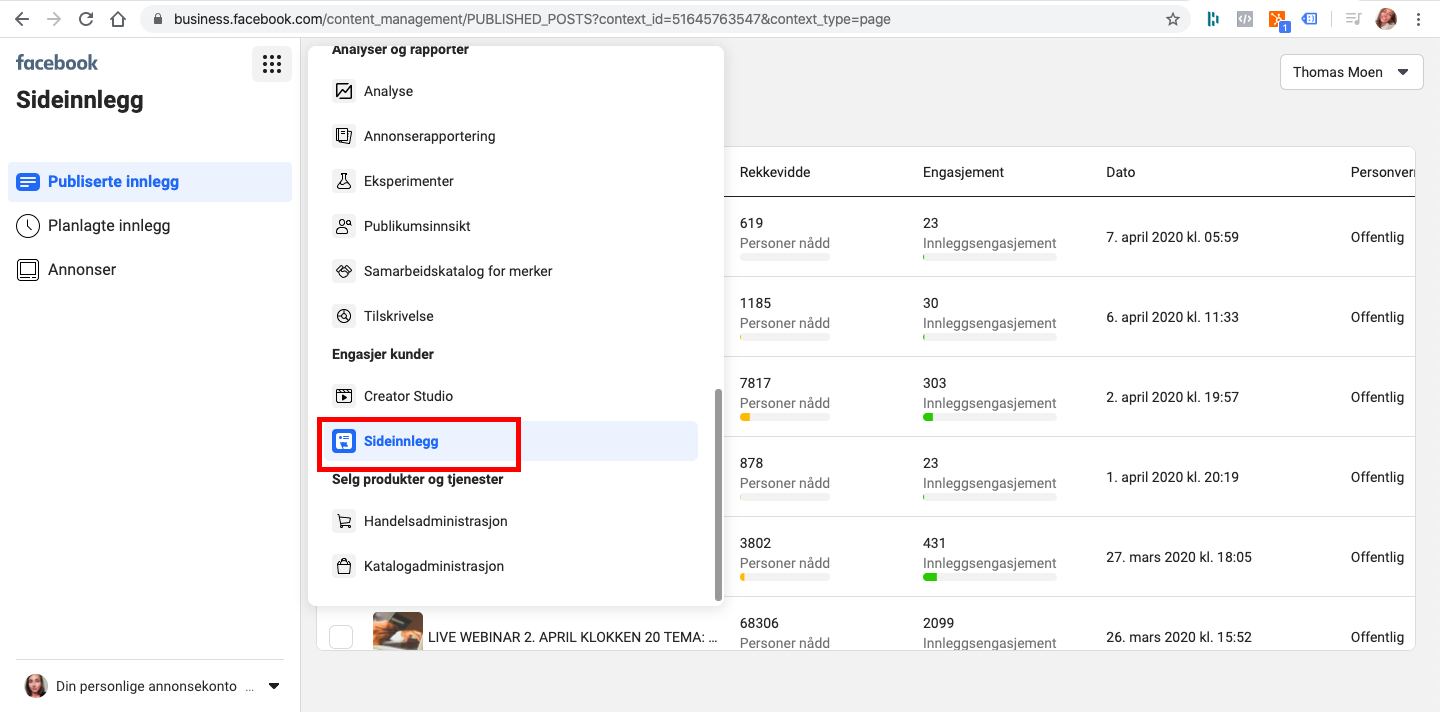Click the Planlagte innlegg clock icon

point(28,226)
